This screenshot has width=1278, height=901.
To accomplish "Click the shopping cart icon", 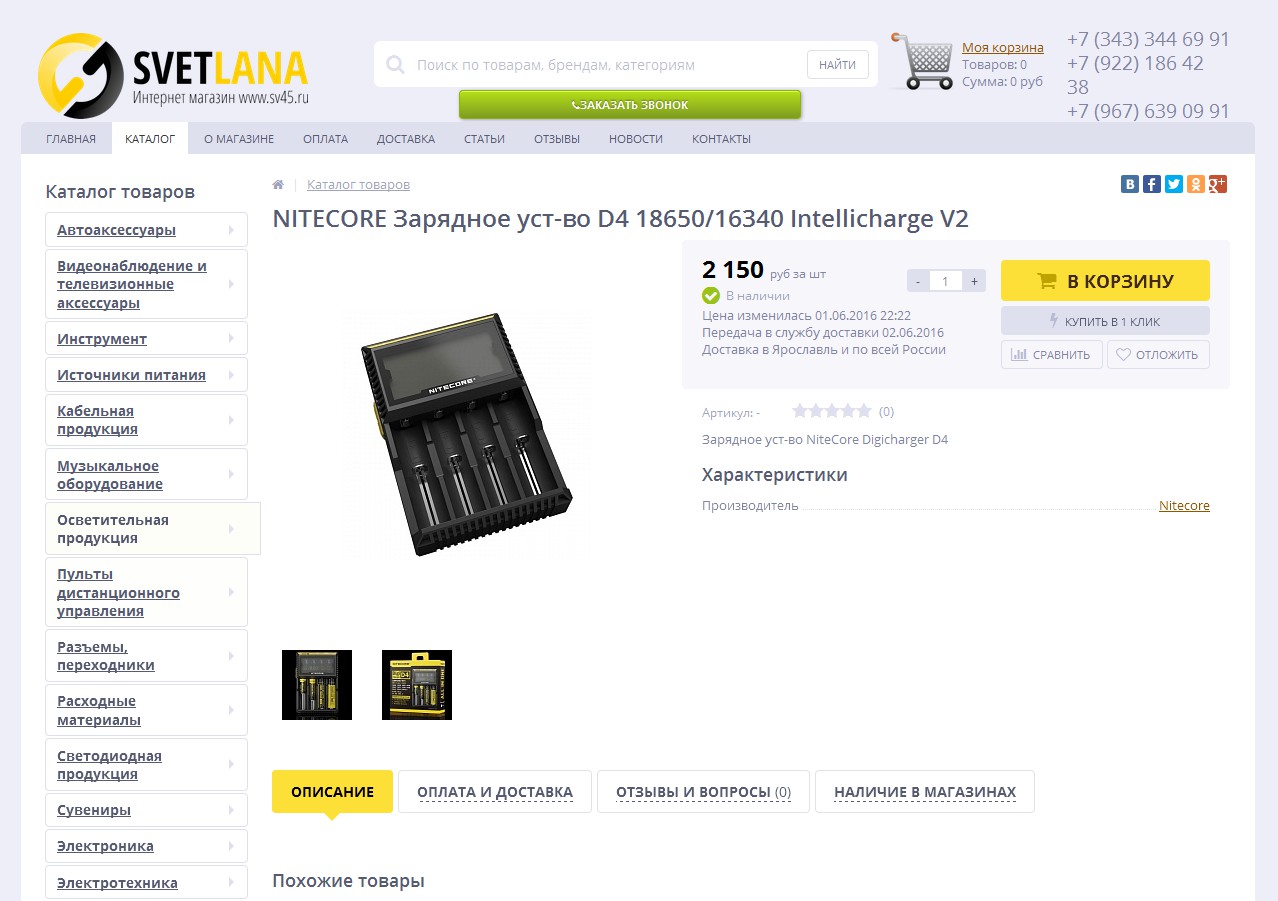I will [x=922, y=62].
